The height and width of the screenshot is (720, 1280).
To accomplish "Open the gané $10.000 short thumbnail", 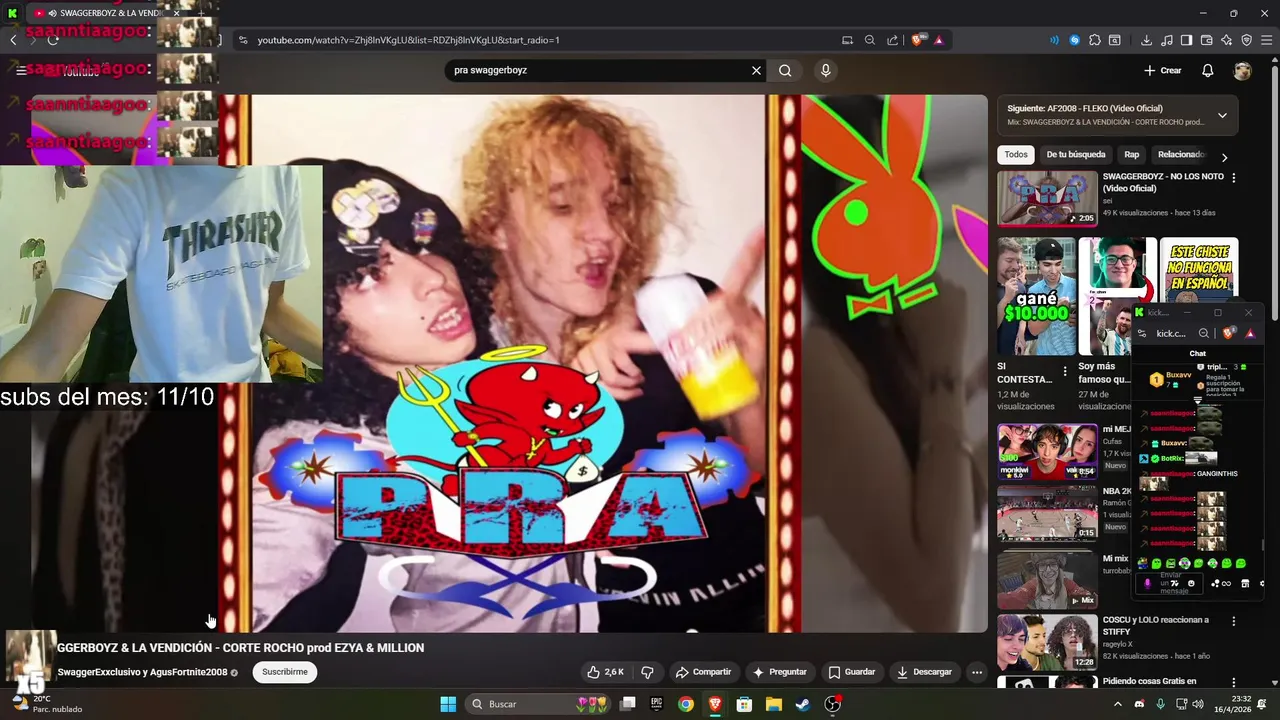I will 1036,296.
